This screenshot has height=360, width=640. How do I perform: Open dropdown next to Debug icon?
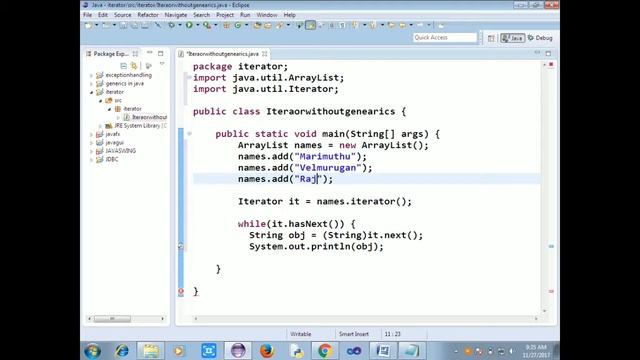coord(180,25)
